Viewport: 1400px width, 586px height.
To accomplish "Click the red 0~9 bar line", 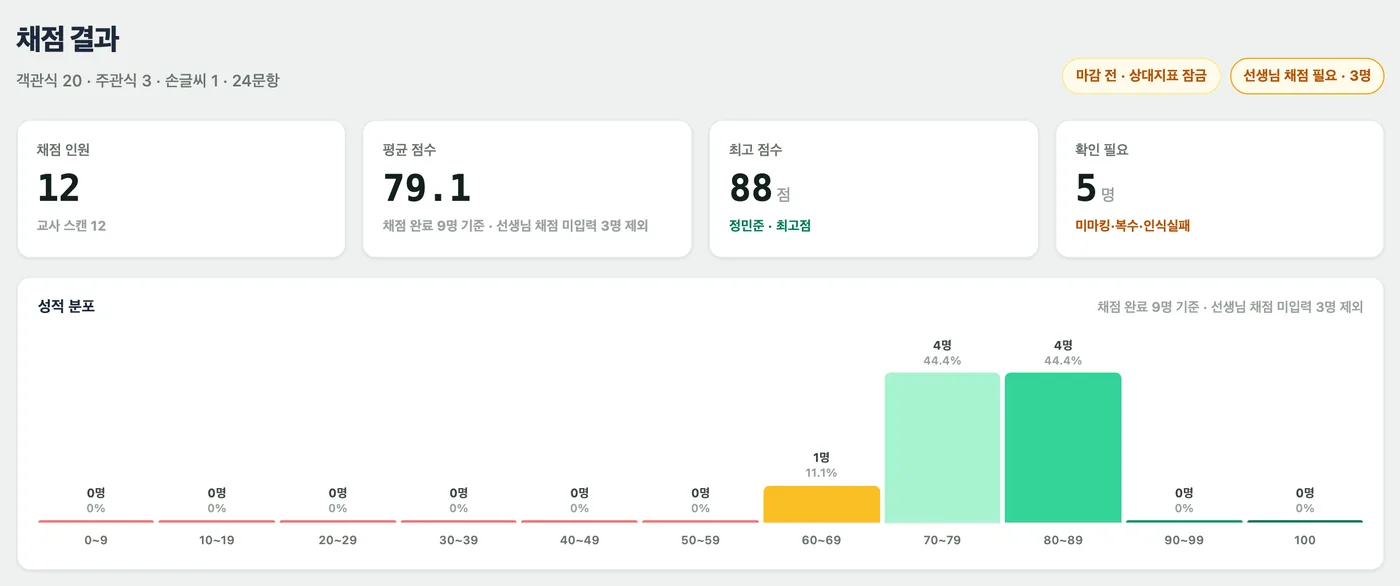I will click(x=96, y=521).
